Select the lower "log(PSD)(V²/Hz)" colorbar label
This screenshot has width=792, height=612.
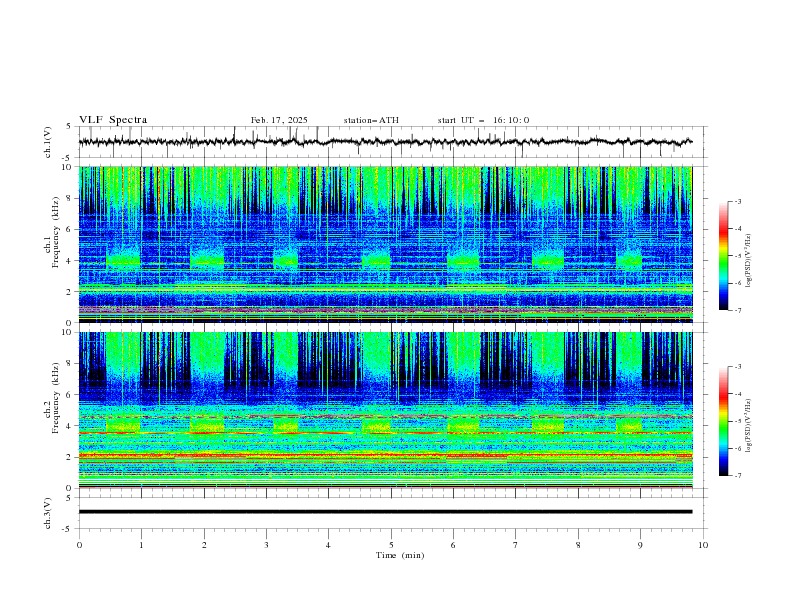pyautogui.click(x=749, y=425)
